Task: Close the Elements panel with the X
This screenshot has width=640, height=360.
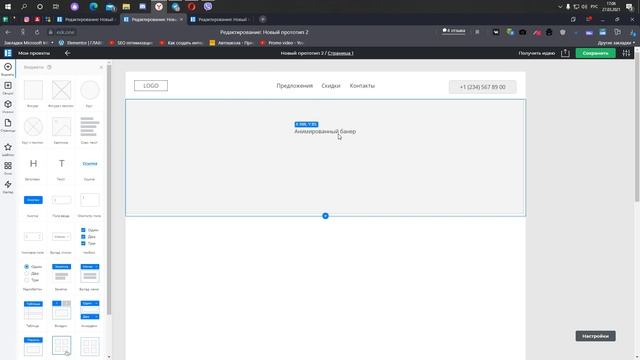Action: click(101, 67)
